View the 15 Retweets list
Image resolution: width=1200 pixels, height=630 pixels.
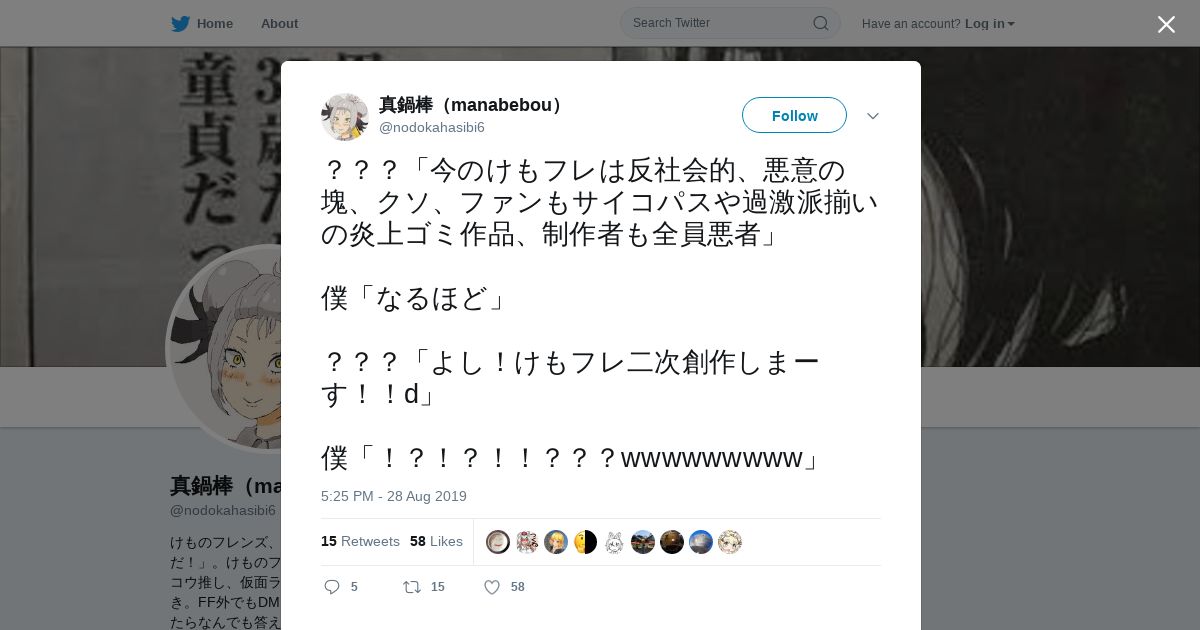point(360,541)
